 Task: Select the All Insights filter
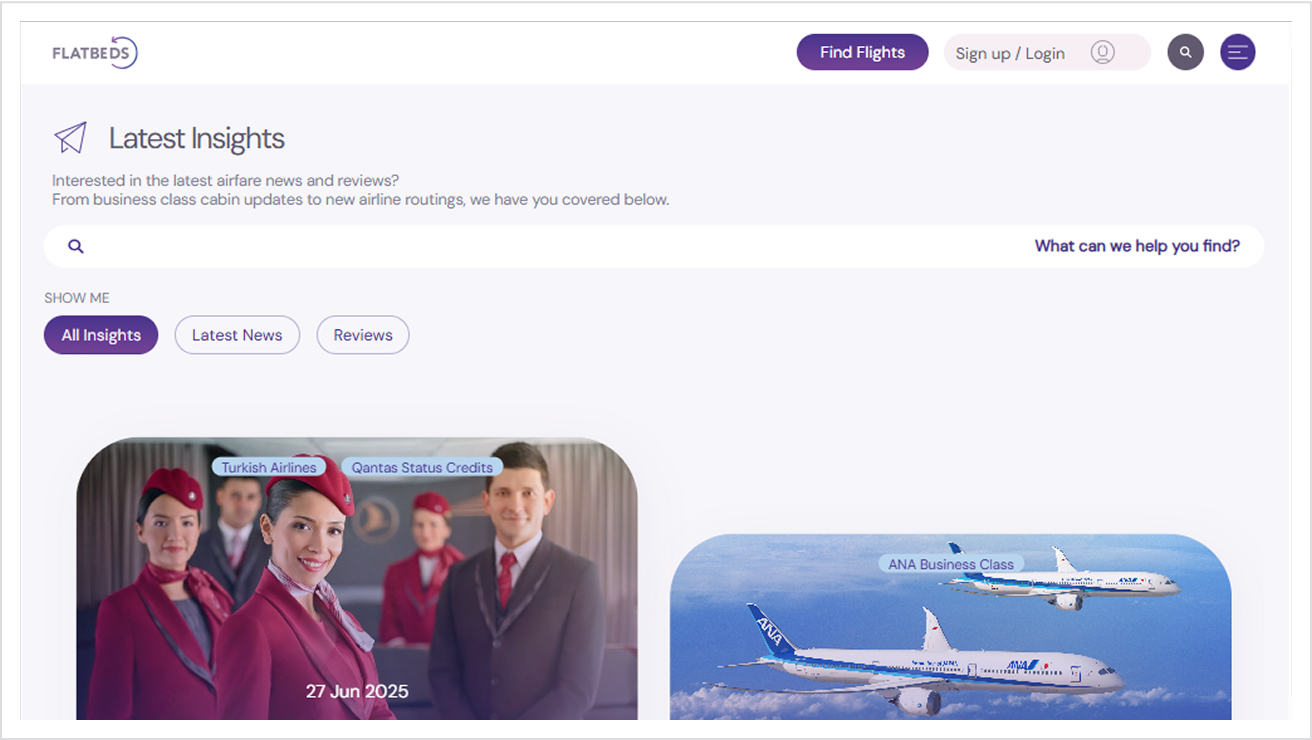pyautogui.click(x=101, y=335)
